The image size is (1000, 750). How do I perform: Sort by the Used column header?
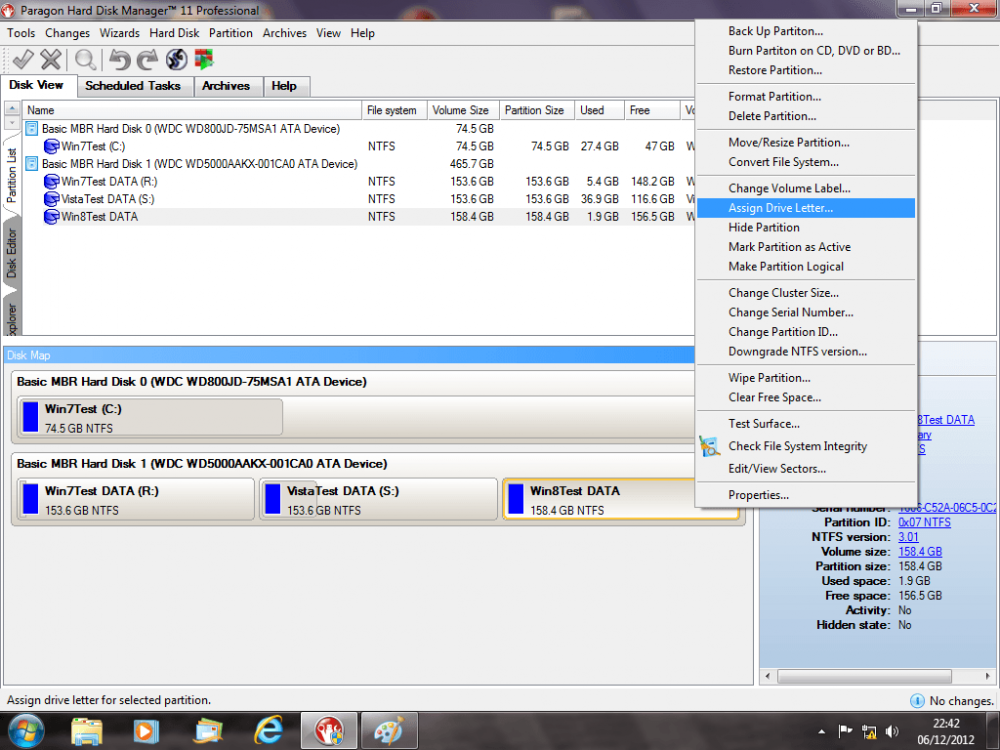(x=599, y=110)
